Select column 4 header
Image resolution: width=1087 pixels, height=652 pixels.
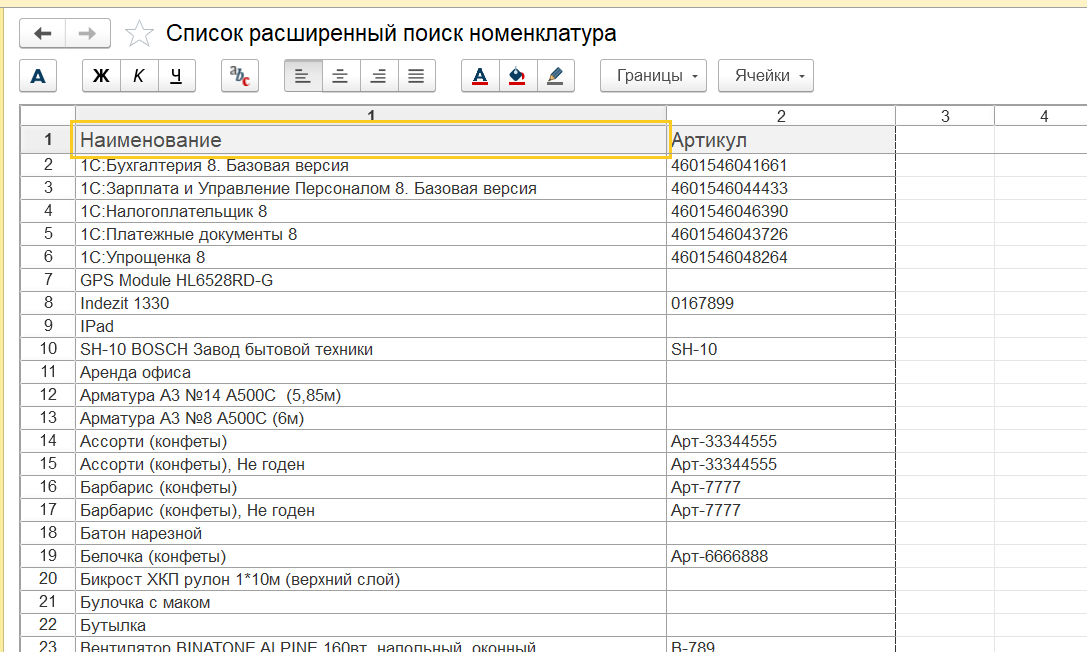click(1043, 116)
